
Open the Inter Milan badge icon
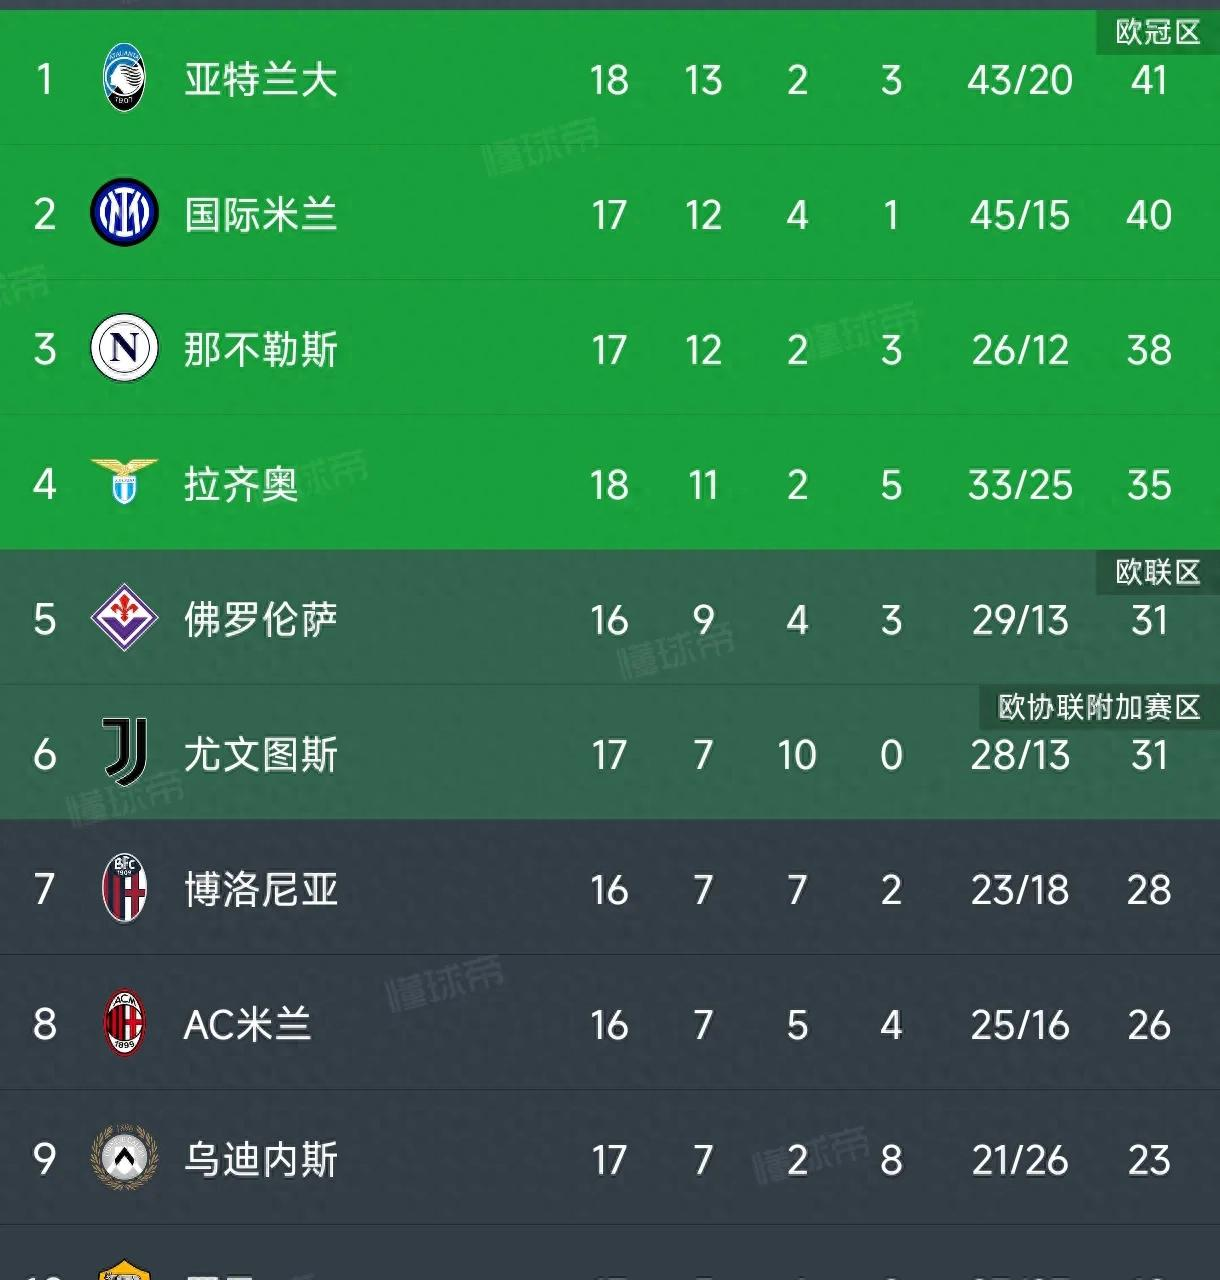point(124,213)
